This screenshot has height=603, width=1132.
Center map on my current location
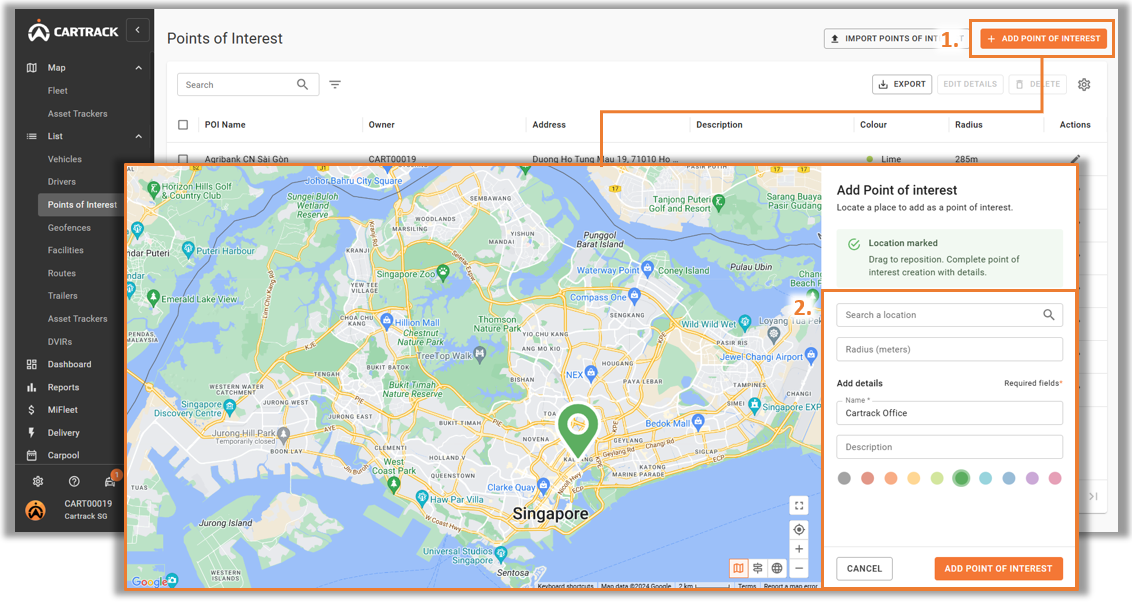point(798,529)
